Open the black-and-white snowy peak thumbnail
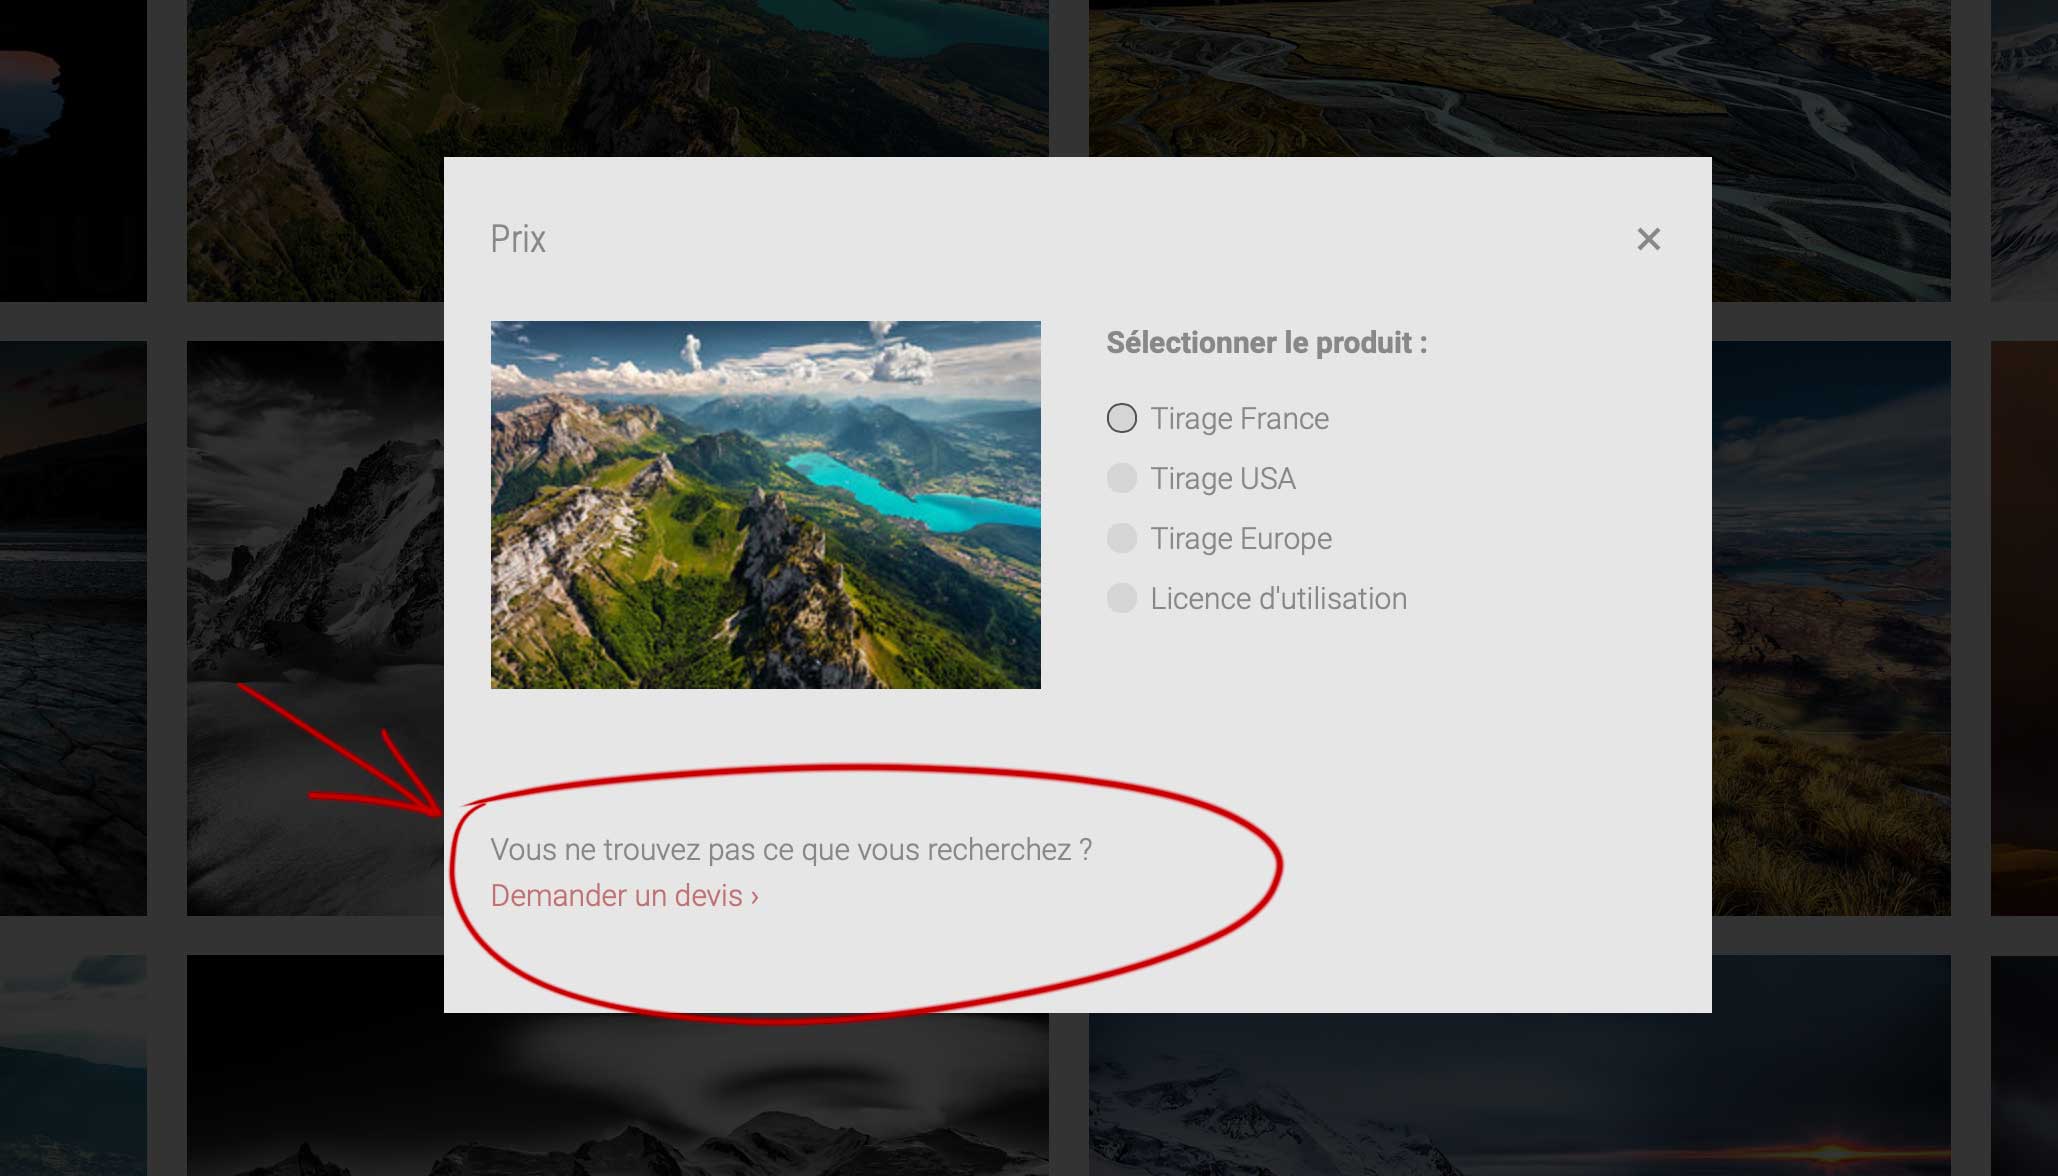 click(315, 628)
